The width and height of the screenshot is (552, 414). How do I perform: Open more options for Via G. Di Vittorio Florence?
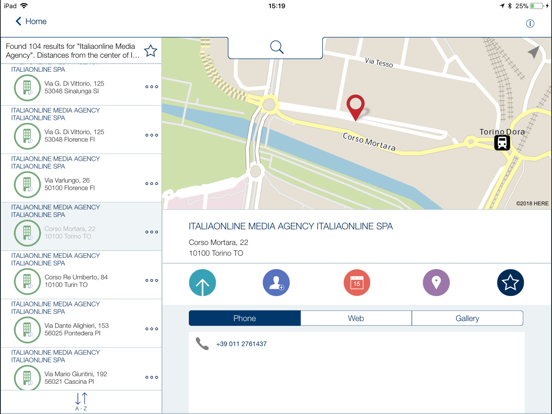[151, 135]
